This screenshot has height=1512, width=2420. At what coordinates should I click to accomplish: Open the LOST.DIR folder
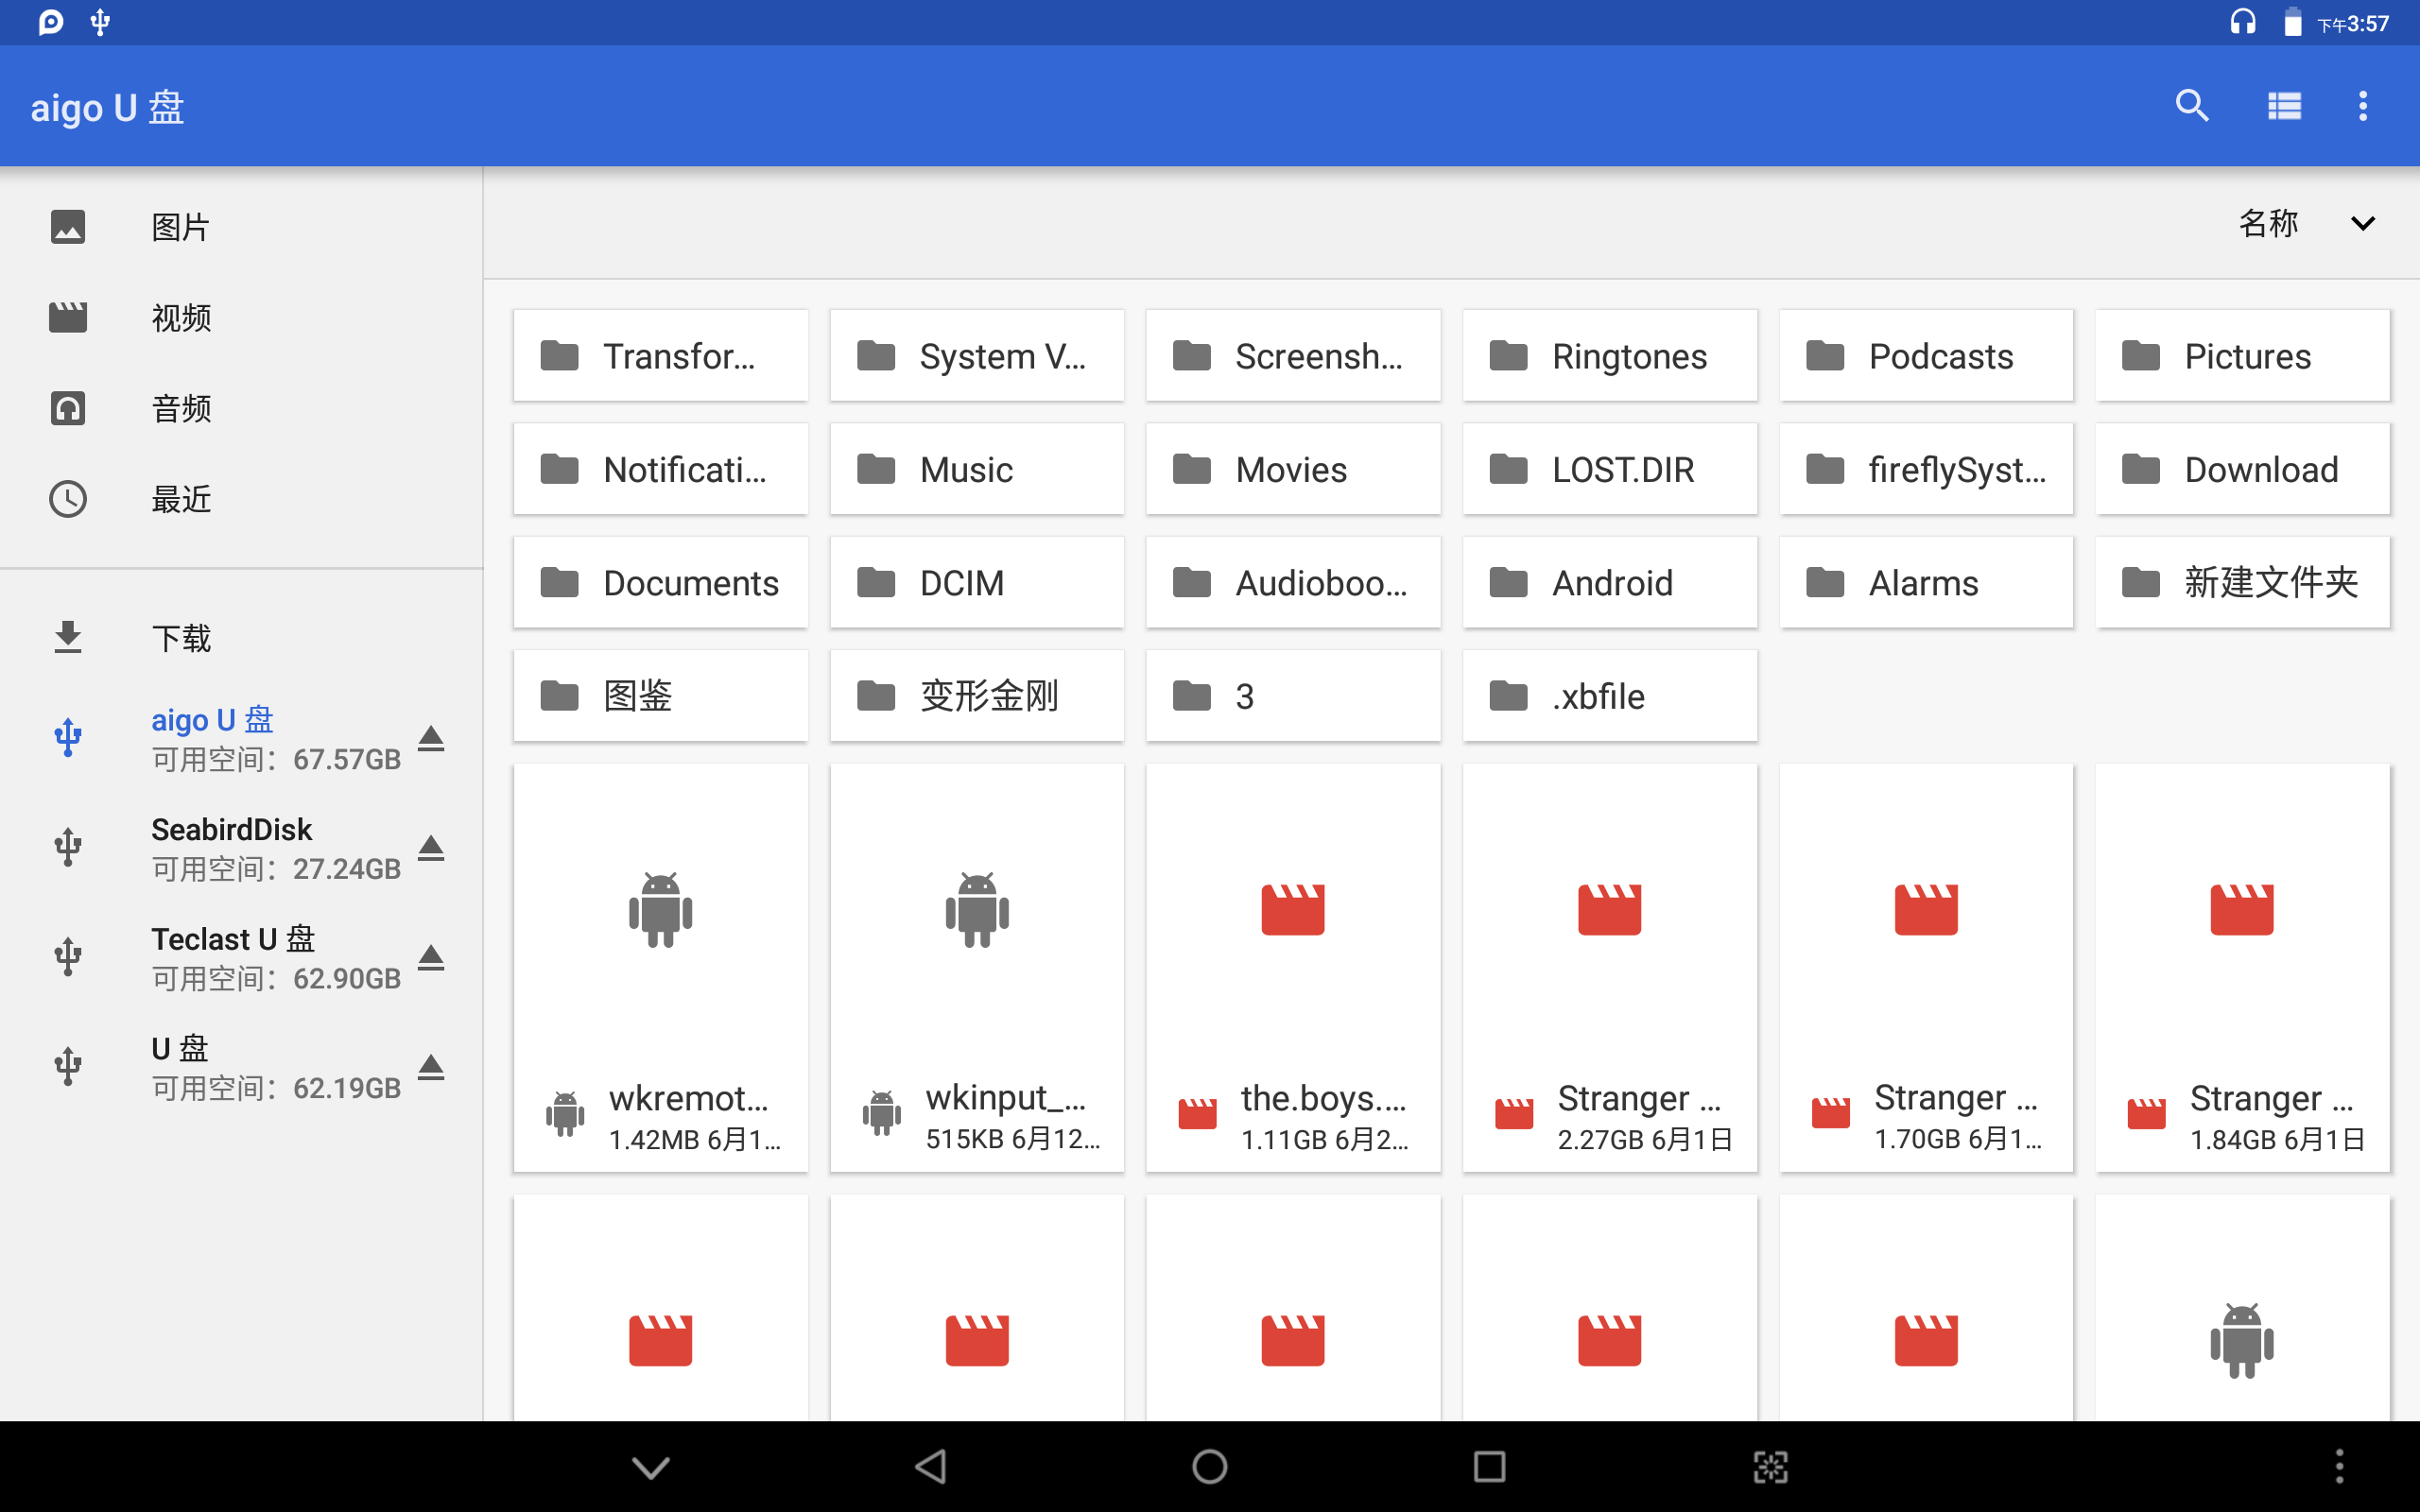coord(1610,469)
